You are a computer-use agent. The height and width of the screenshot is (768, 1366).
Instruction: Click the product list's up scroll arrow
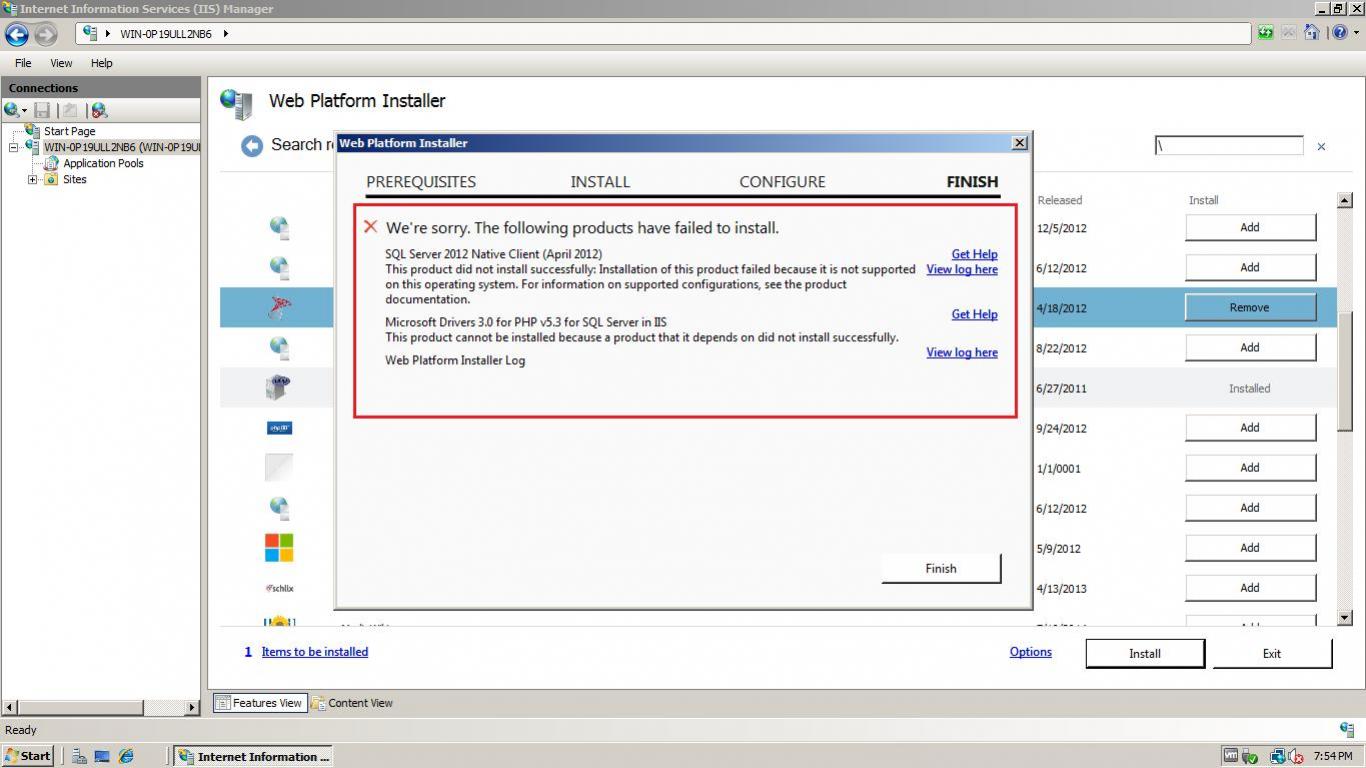pyautogui.click(x=1345, y=200)
